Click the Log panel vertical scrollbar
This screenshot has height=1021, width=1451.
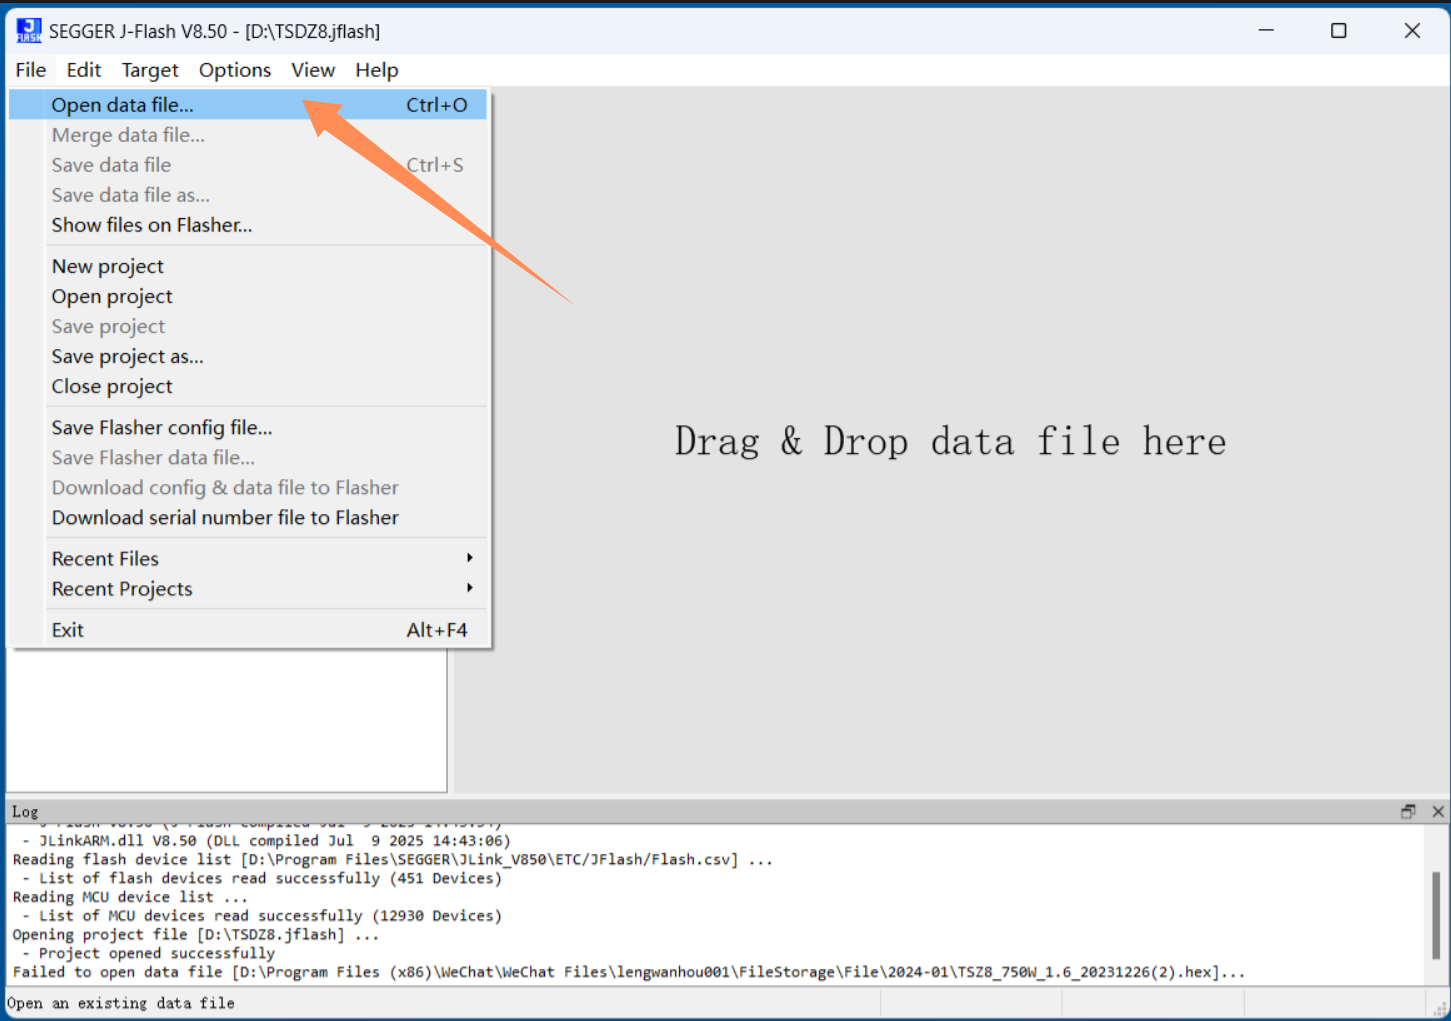1435,914
